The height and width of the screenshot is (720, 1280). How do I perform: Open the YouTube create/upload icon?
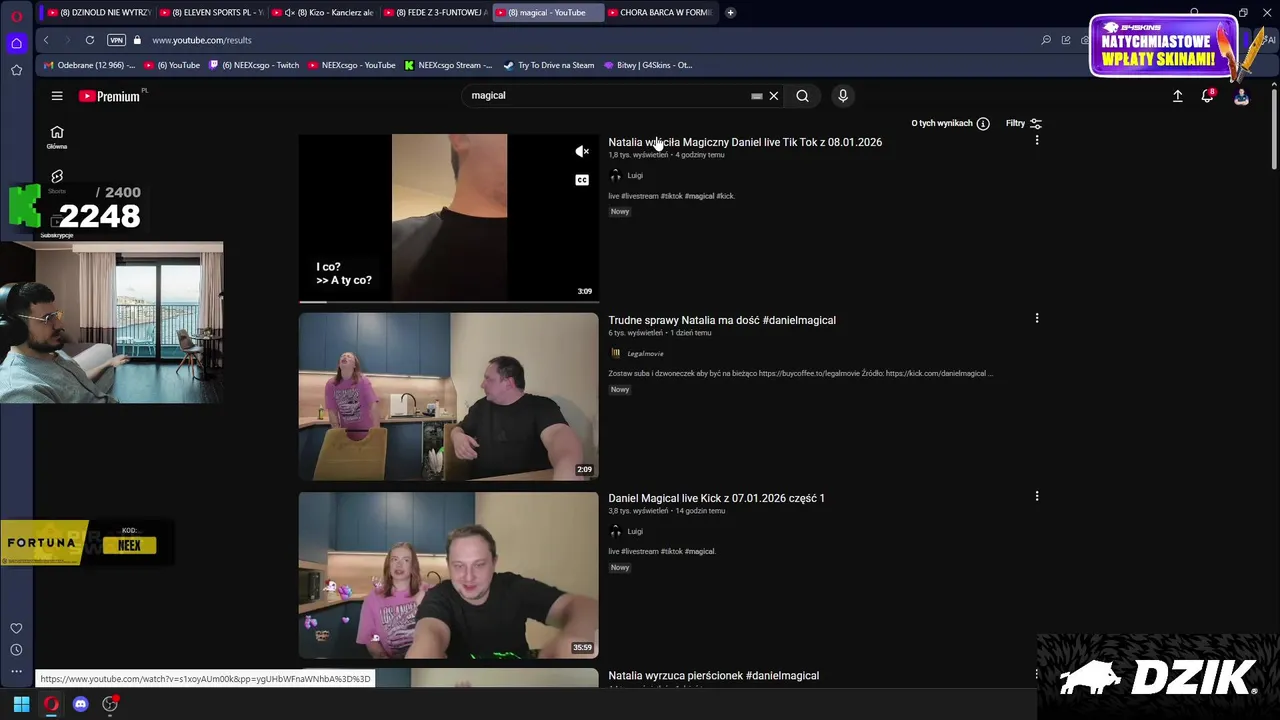tap(1178, 96)
